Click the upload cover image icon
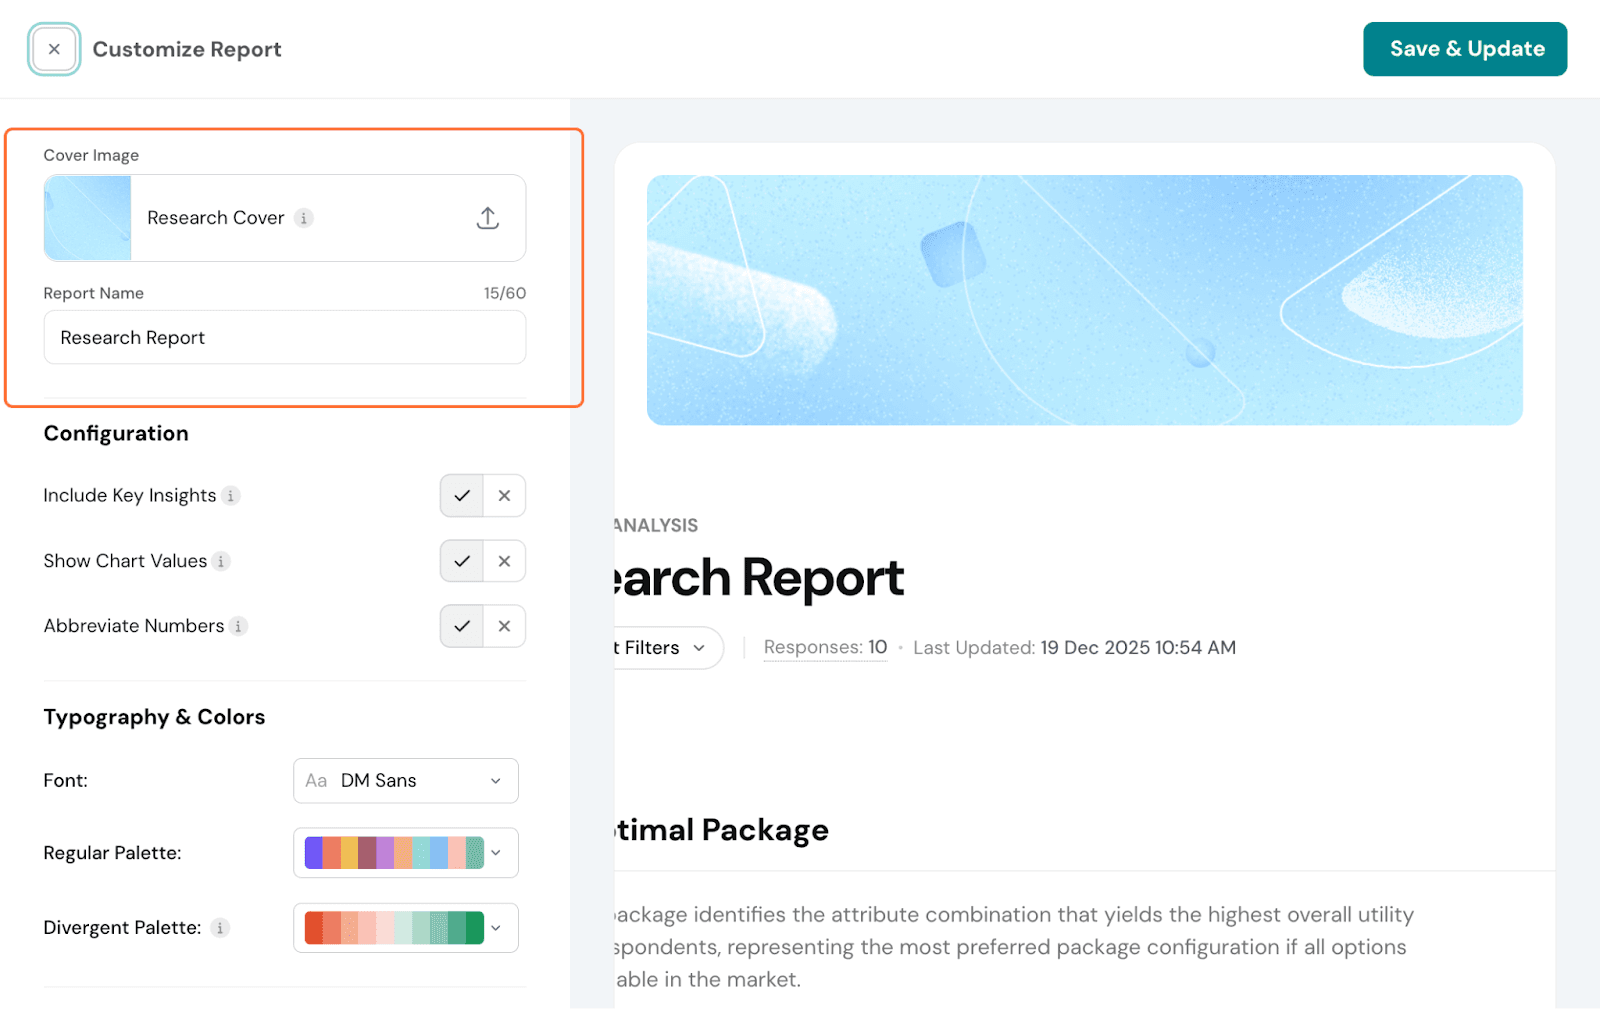The image size is (1600, 1009). (x=487, y=218)
